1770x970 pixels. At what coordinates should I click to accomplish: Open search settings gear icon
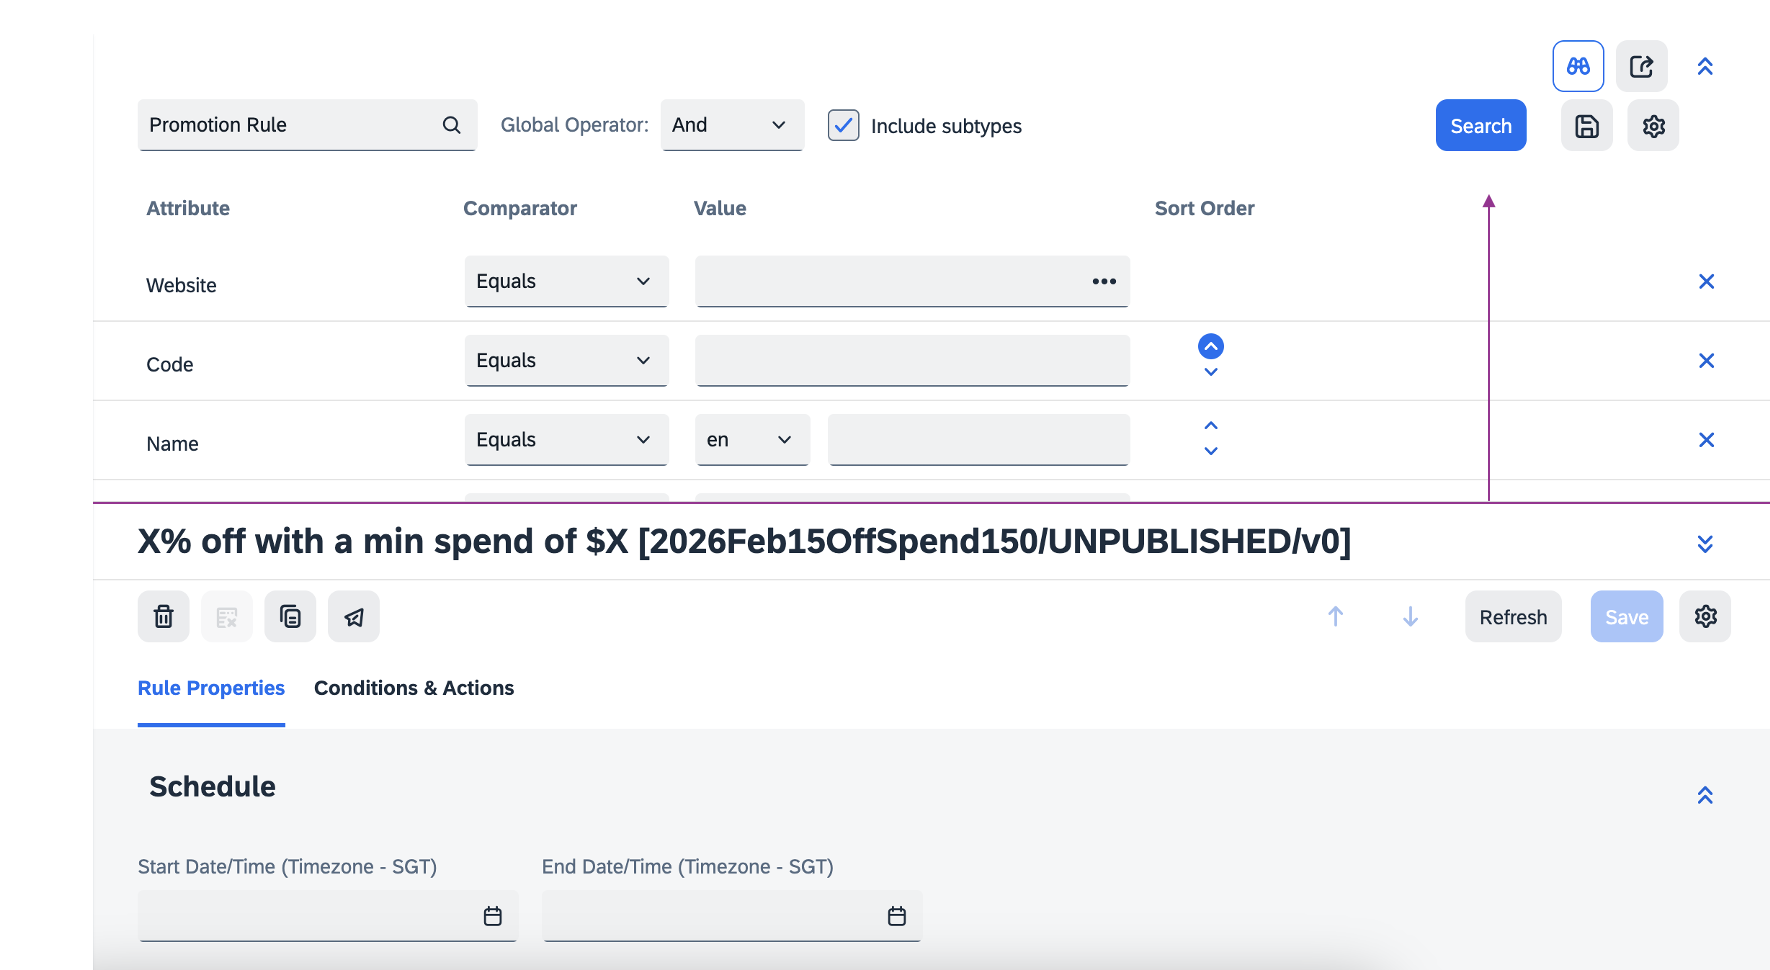click(1653, 126)
